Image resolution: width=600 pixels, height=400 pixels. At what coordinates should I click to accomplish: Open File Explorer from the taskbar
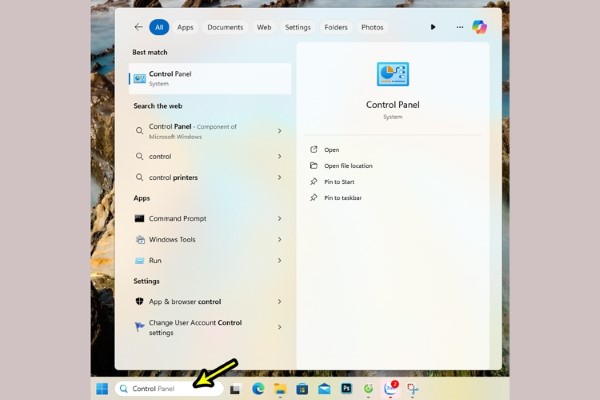[280, 389]
